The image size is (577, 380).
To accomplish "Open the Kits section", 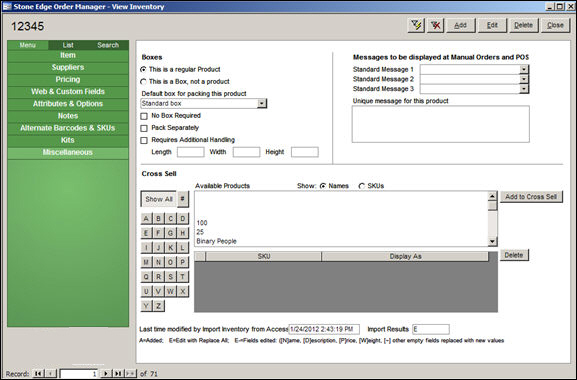I will [68, 140].
